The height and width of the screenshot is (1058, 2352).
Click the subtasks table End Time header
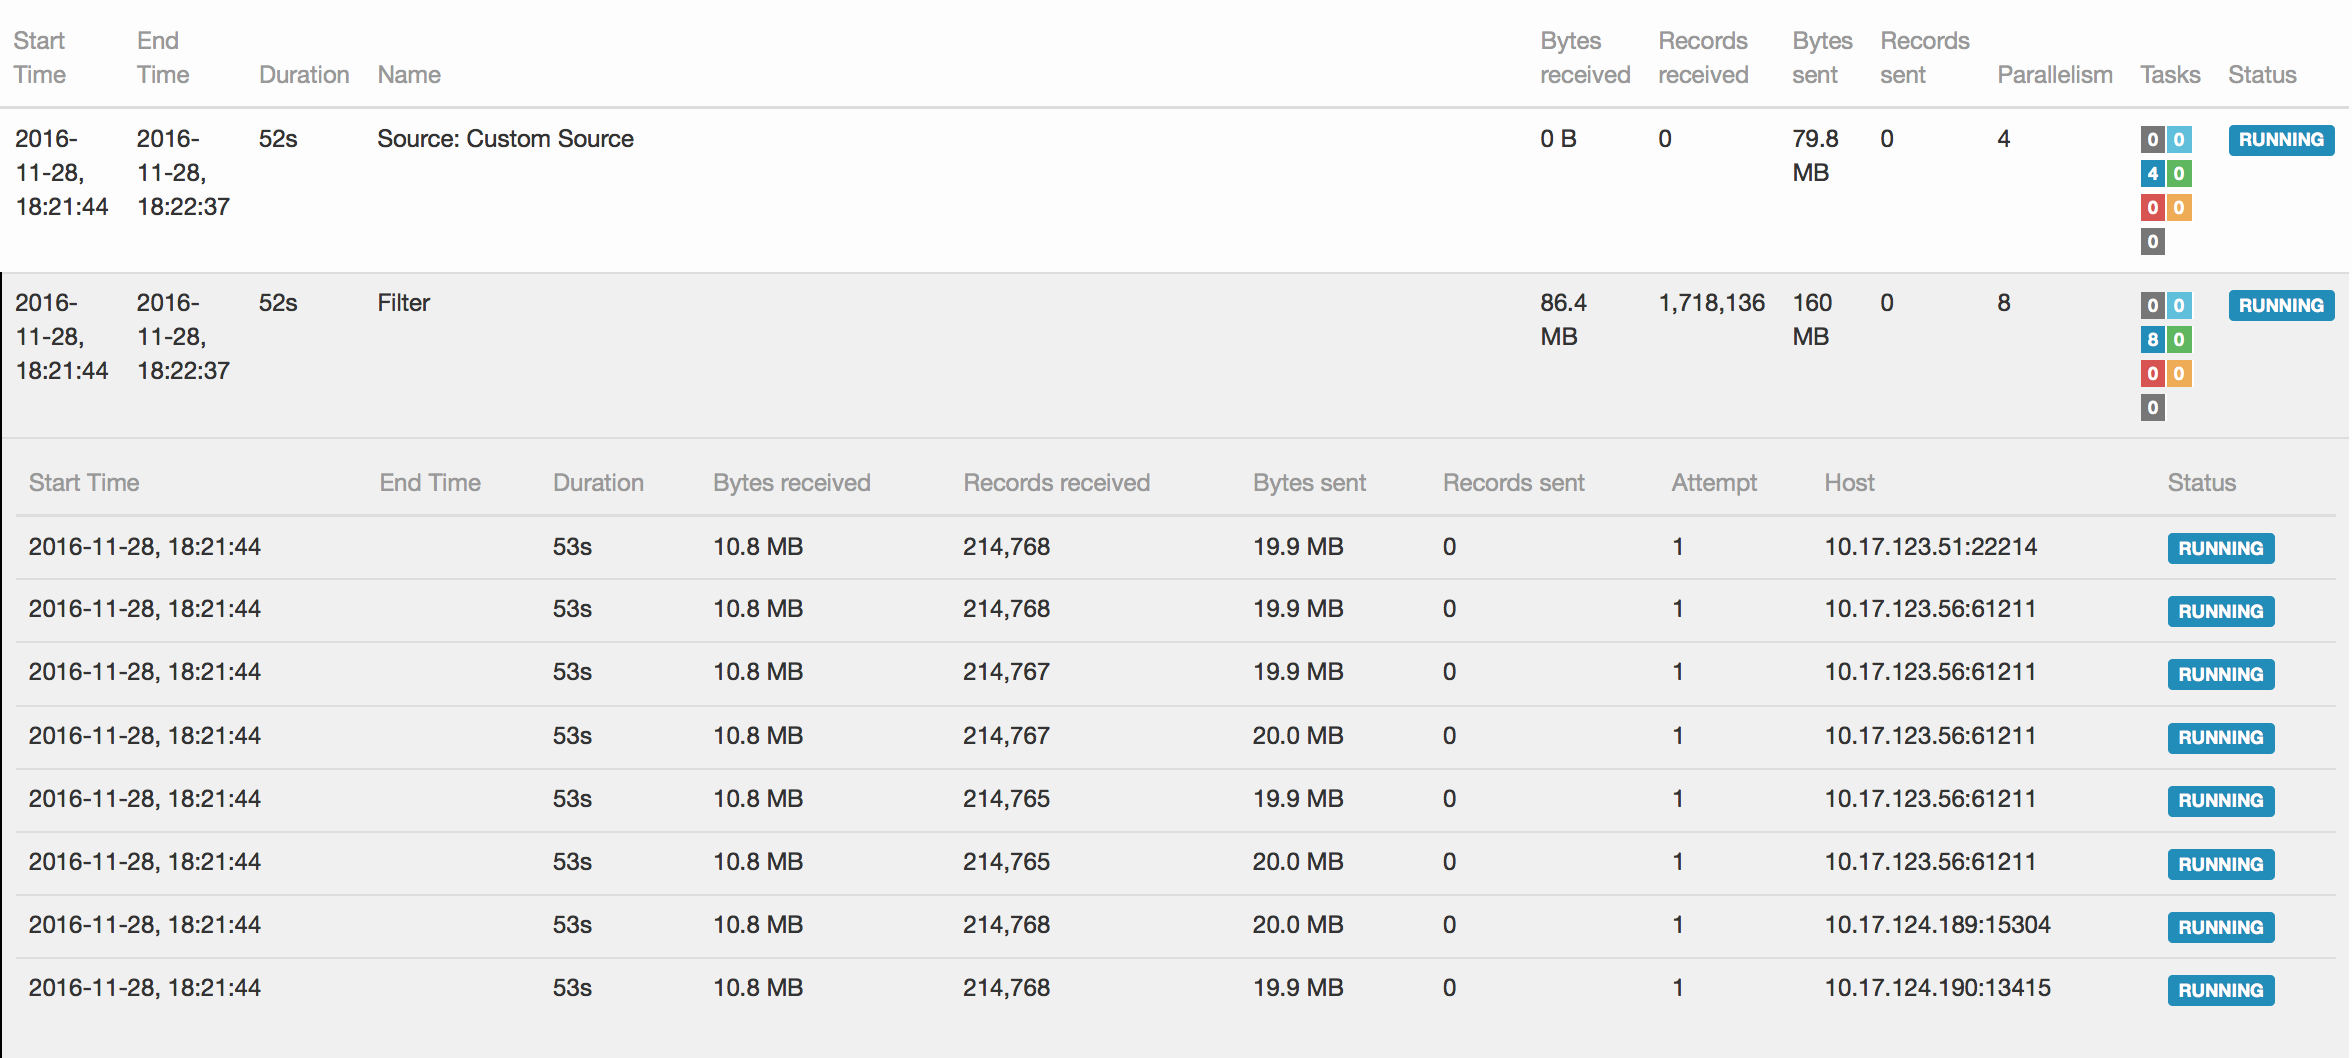click(430, 483)
